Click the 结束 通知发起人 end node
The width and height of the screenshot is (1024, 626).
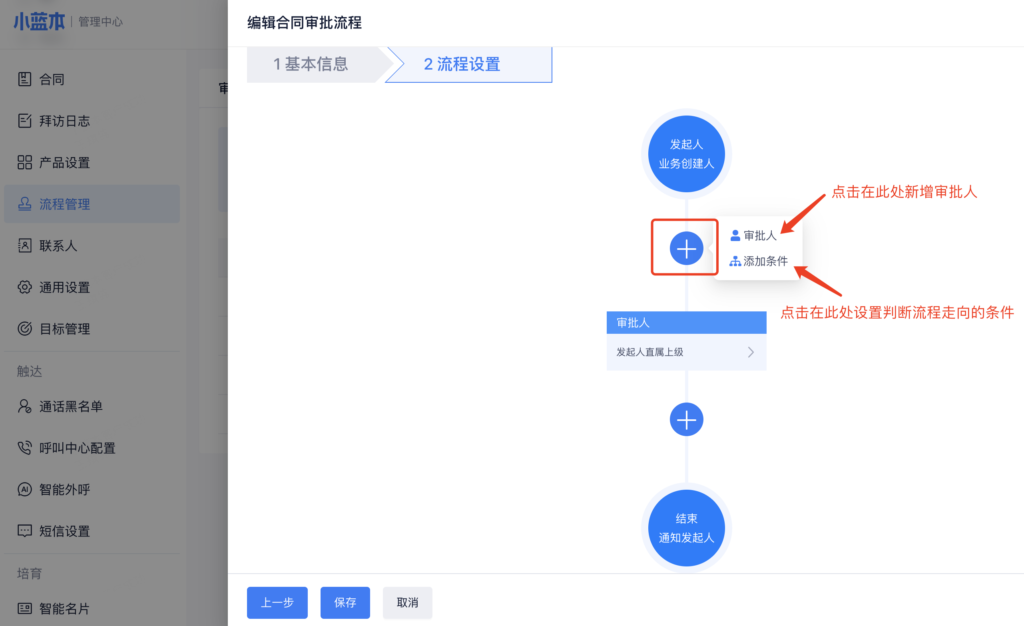(x=686, y=528)
